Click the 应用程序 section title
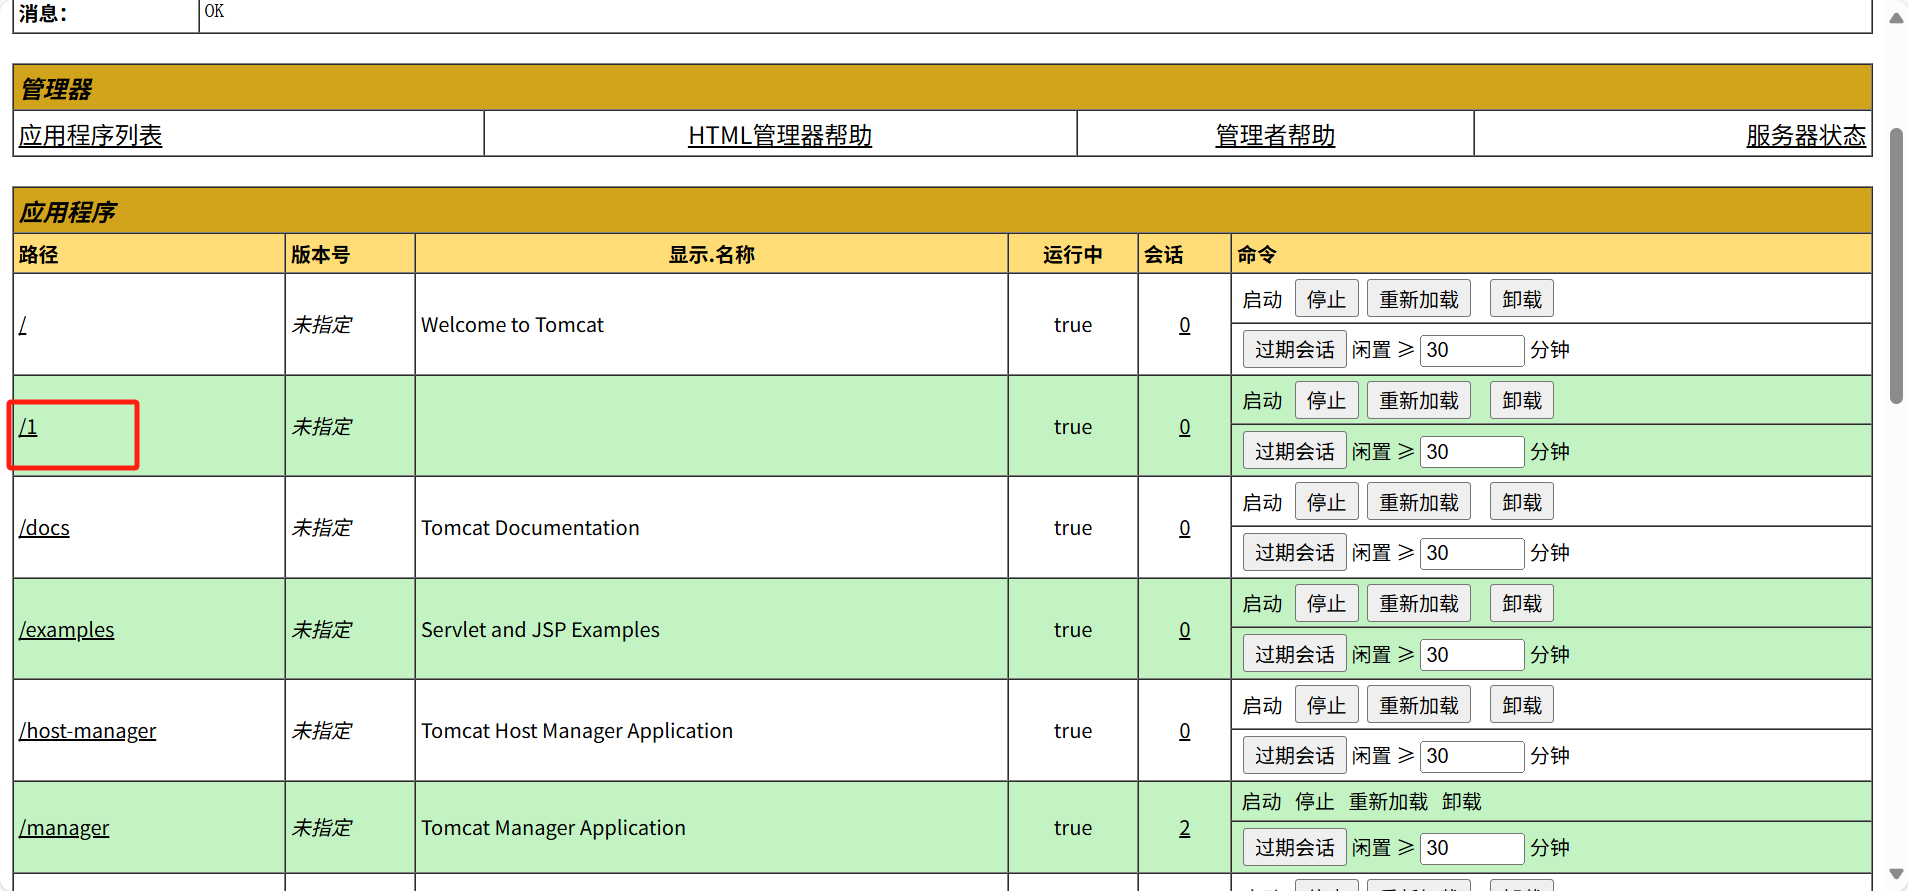1908x891 pixels. 68,212
